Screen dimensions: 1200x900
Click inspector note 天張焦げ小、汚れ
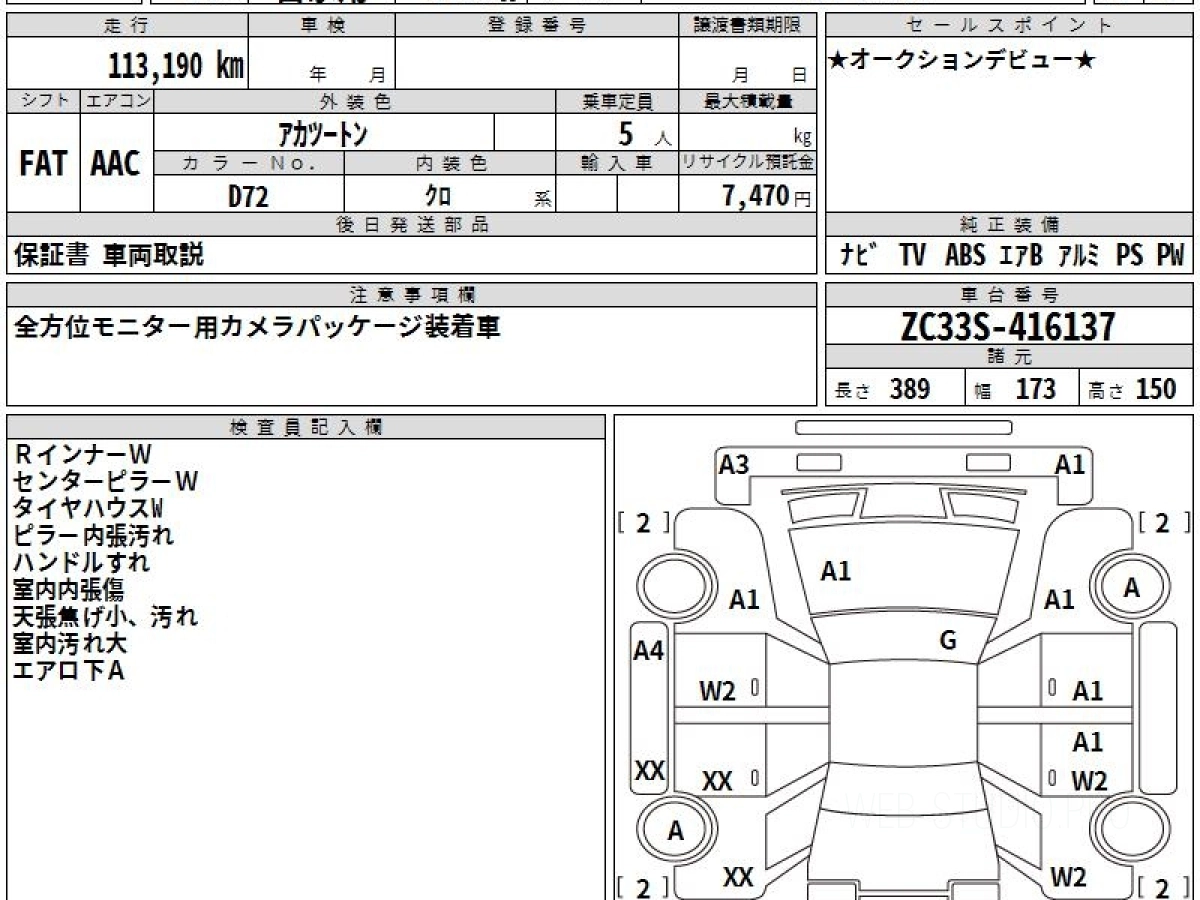(106, 616)
